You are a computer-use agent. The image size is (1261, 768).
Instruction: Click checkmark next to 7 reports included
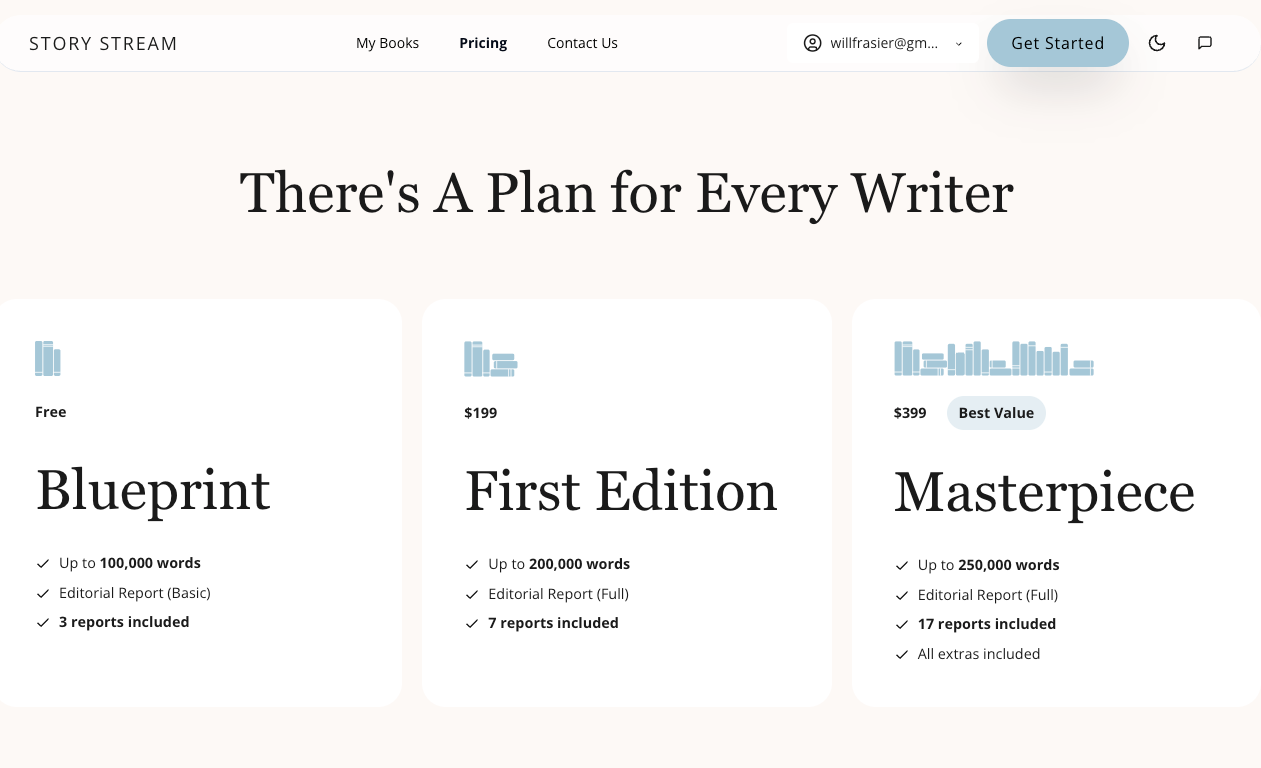click(472, 624)
